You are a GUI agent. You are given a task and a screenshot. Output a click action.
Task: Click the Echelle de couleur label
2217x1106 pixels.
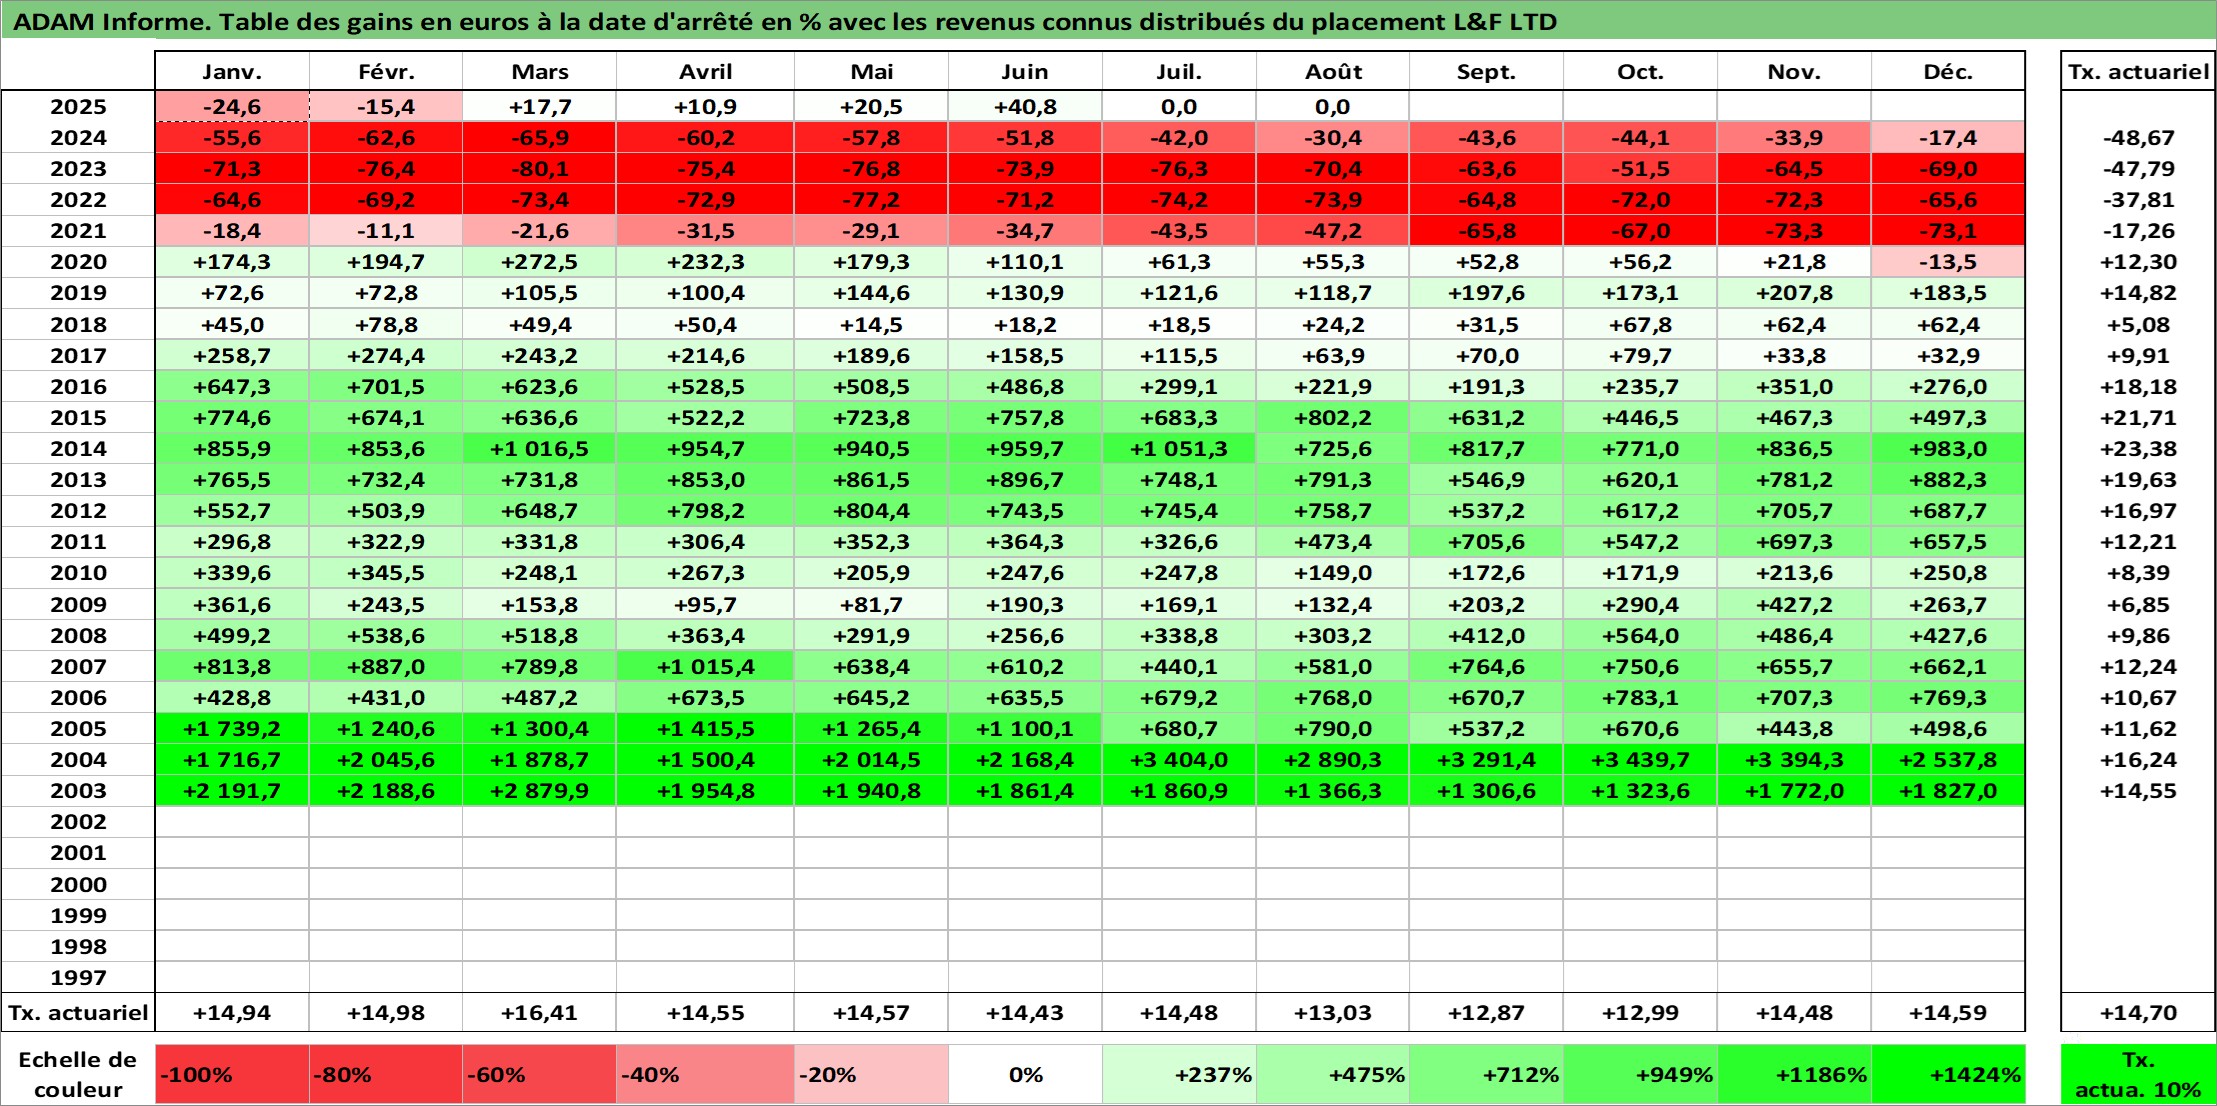(x=78, y=1074)
